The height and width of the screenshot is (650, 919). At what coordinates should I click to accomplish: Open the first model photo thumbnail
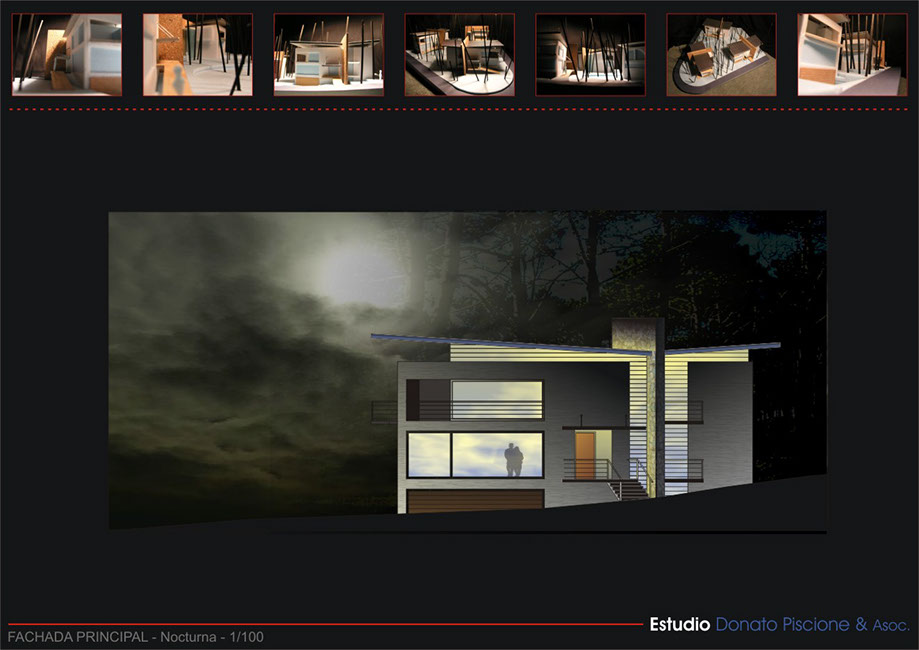coord(67,55)
